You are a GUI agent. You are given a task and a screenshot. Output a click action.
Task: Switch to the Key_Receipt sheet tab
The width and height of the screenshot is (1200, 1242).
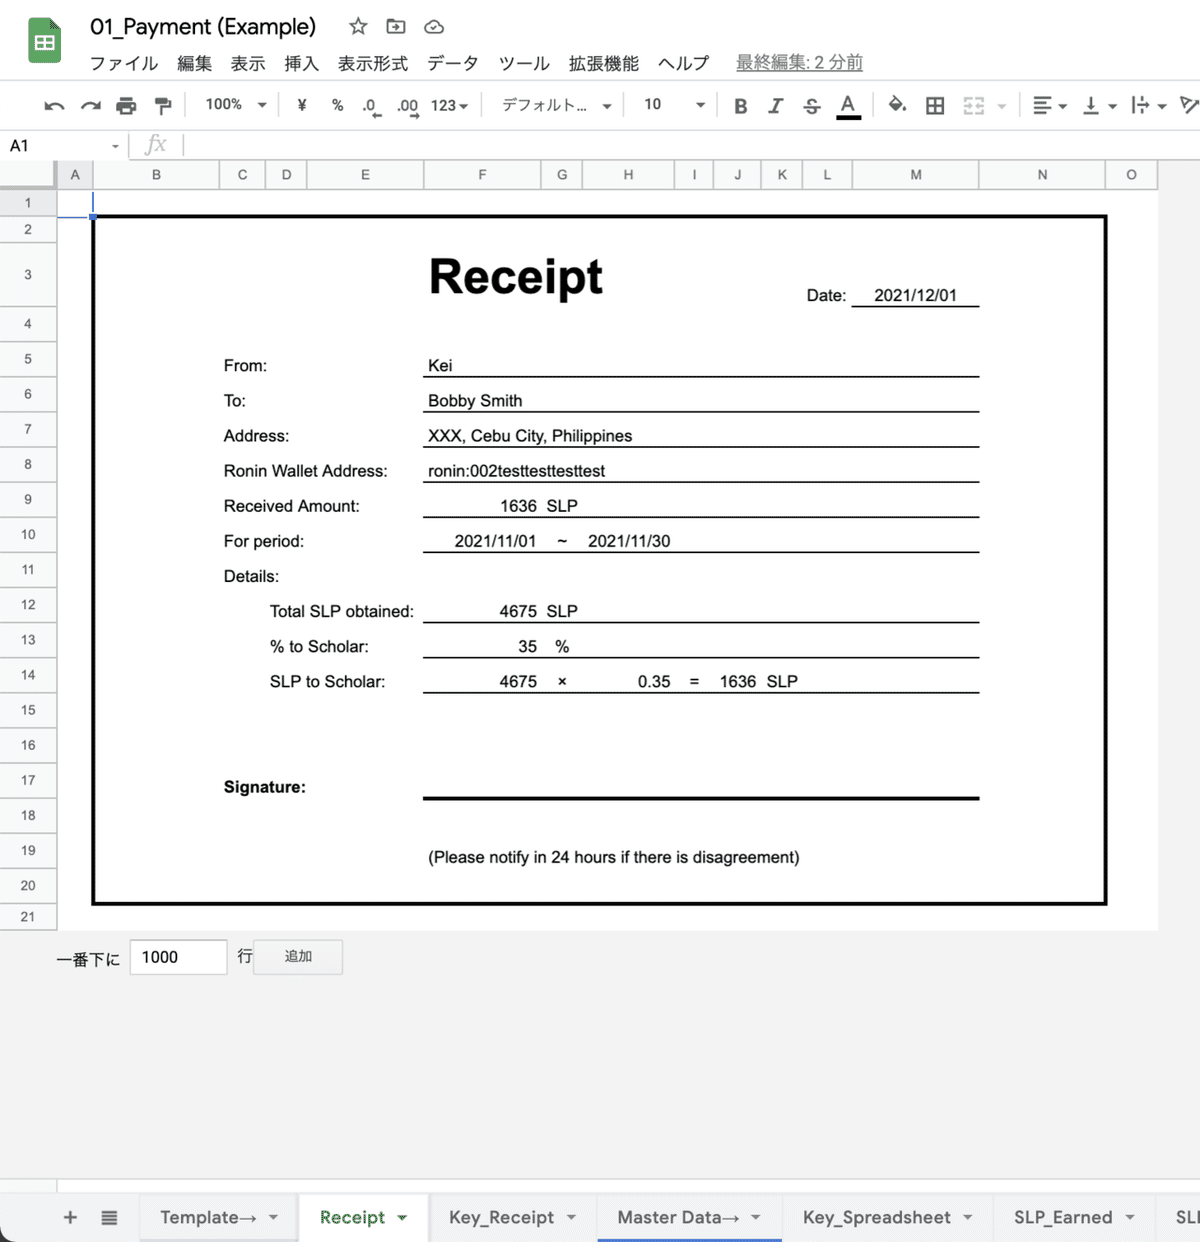point(501,1217)
